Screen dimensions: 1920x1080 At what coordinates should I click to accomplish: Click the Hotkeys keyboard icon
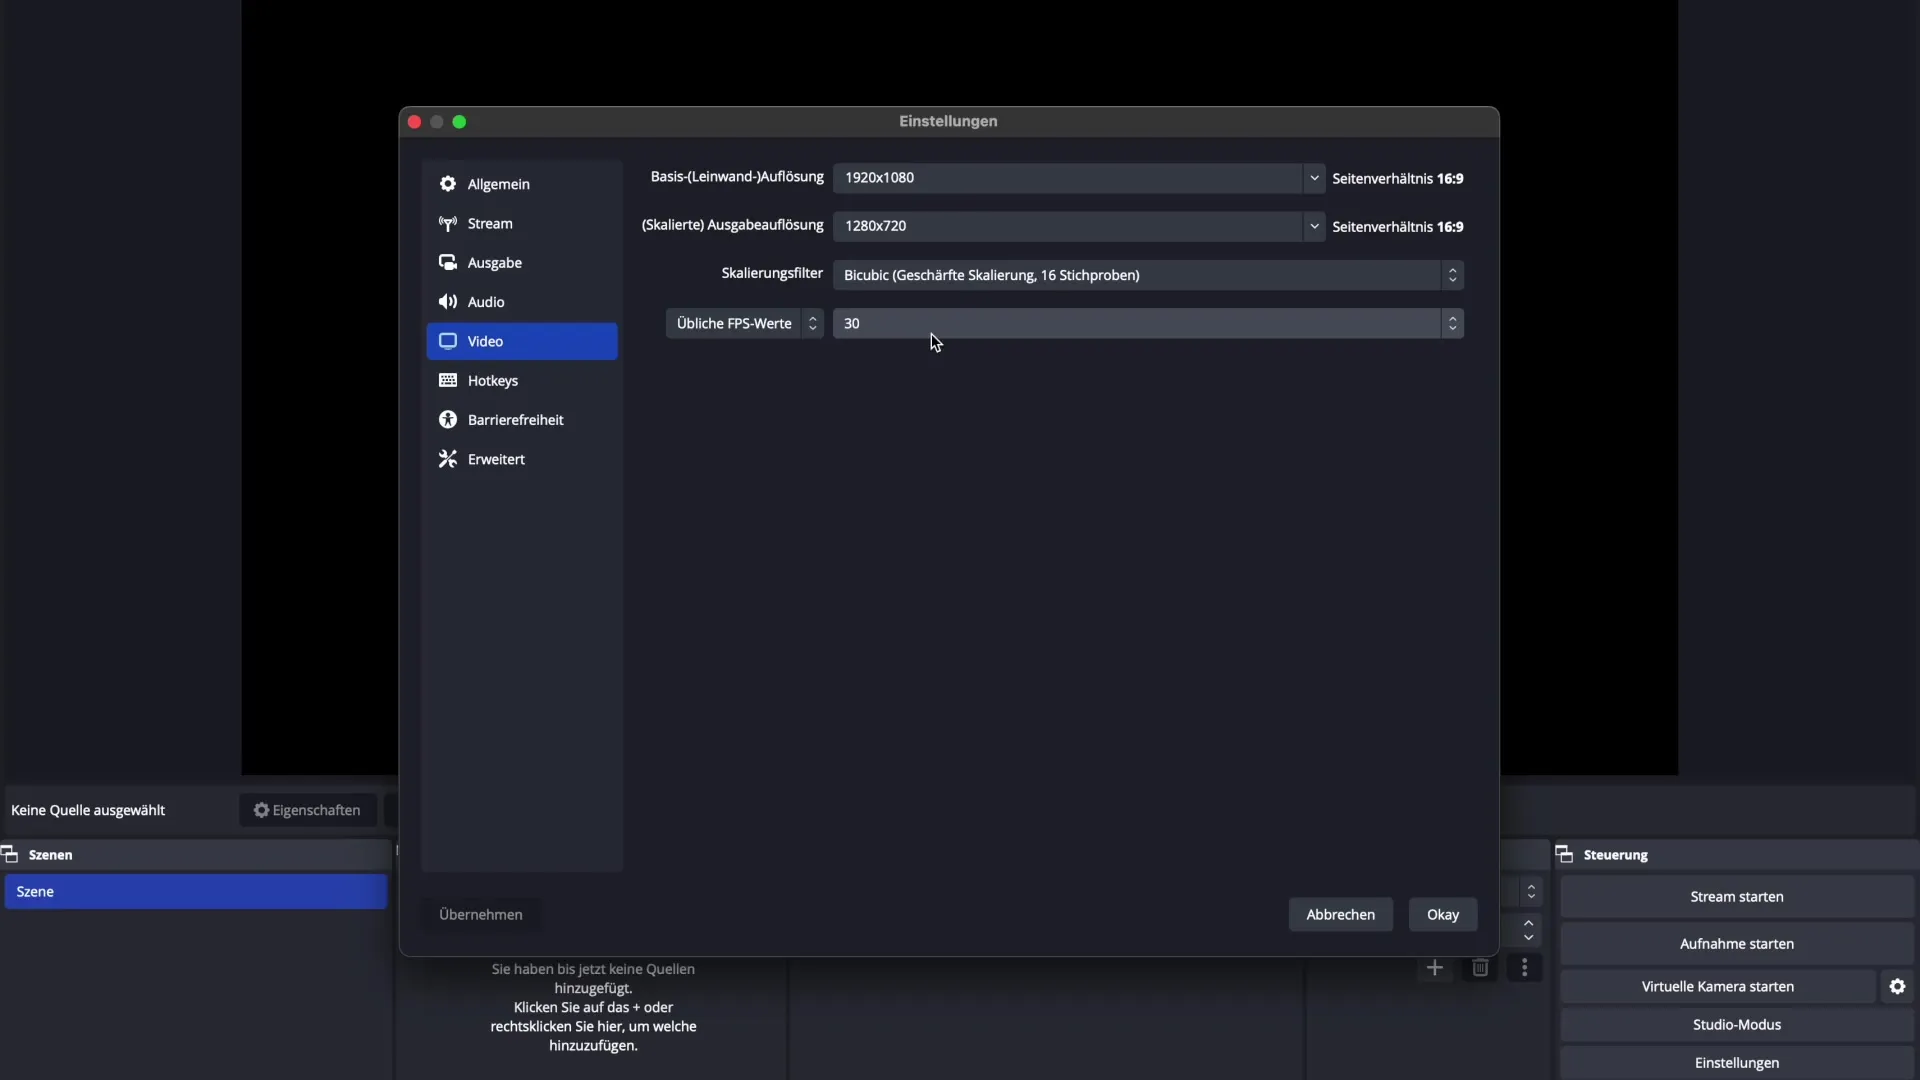[x=448, y=380]
